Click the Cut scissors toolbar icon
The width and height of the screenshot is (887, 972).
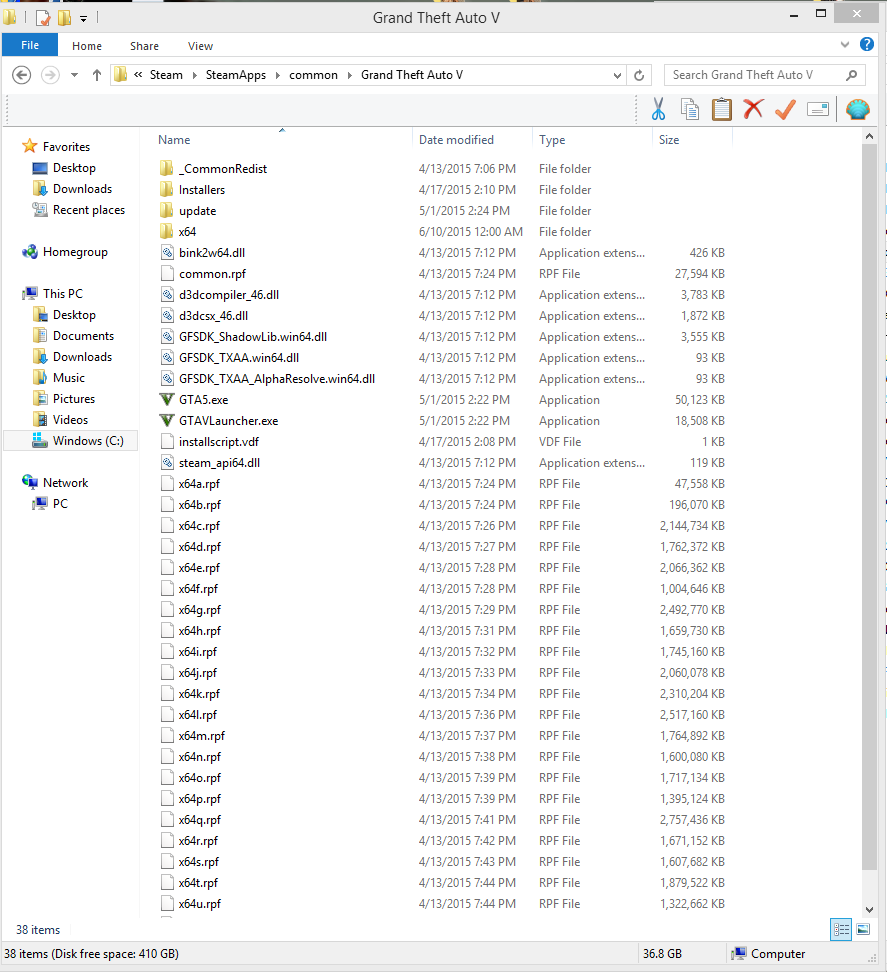pos(658,110)
